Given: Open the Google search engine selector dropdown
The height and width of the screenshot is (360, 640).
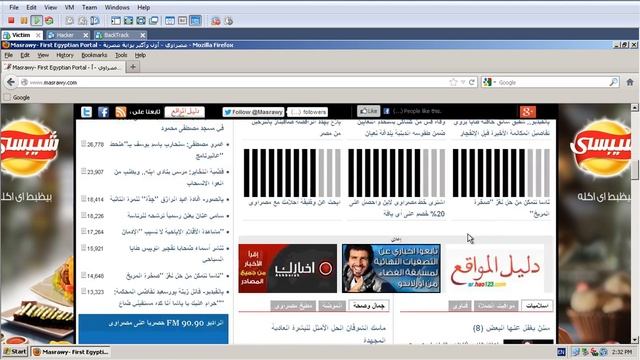Looking at the screenshot, I should (x=489, y=82).
